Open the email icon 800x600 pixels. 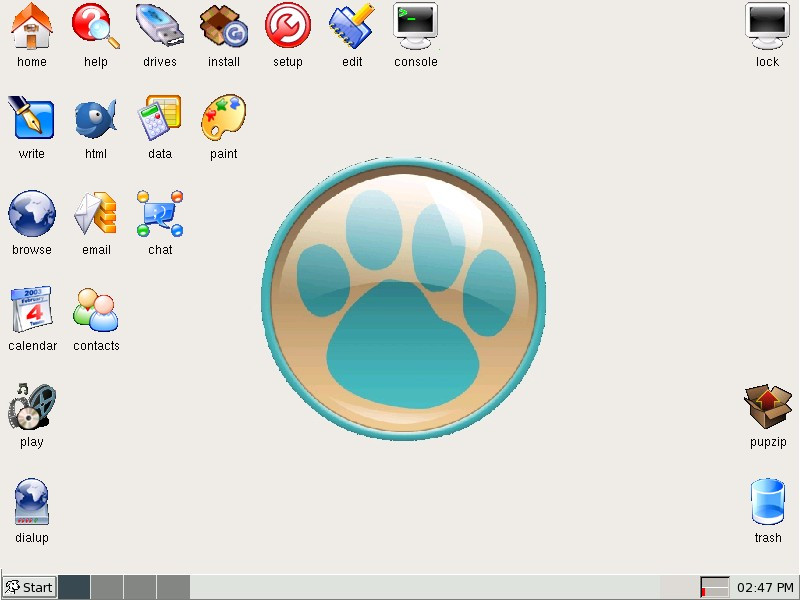pos(95,214)
